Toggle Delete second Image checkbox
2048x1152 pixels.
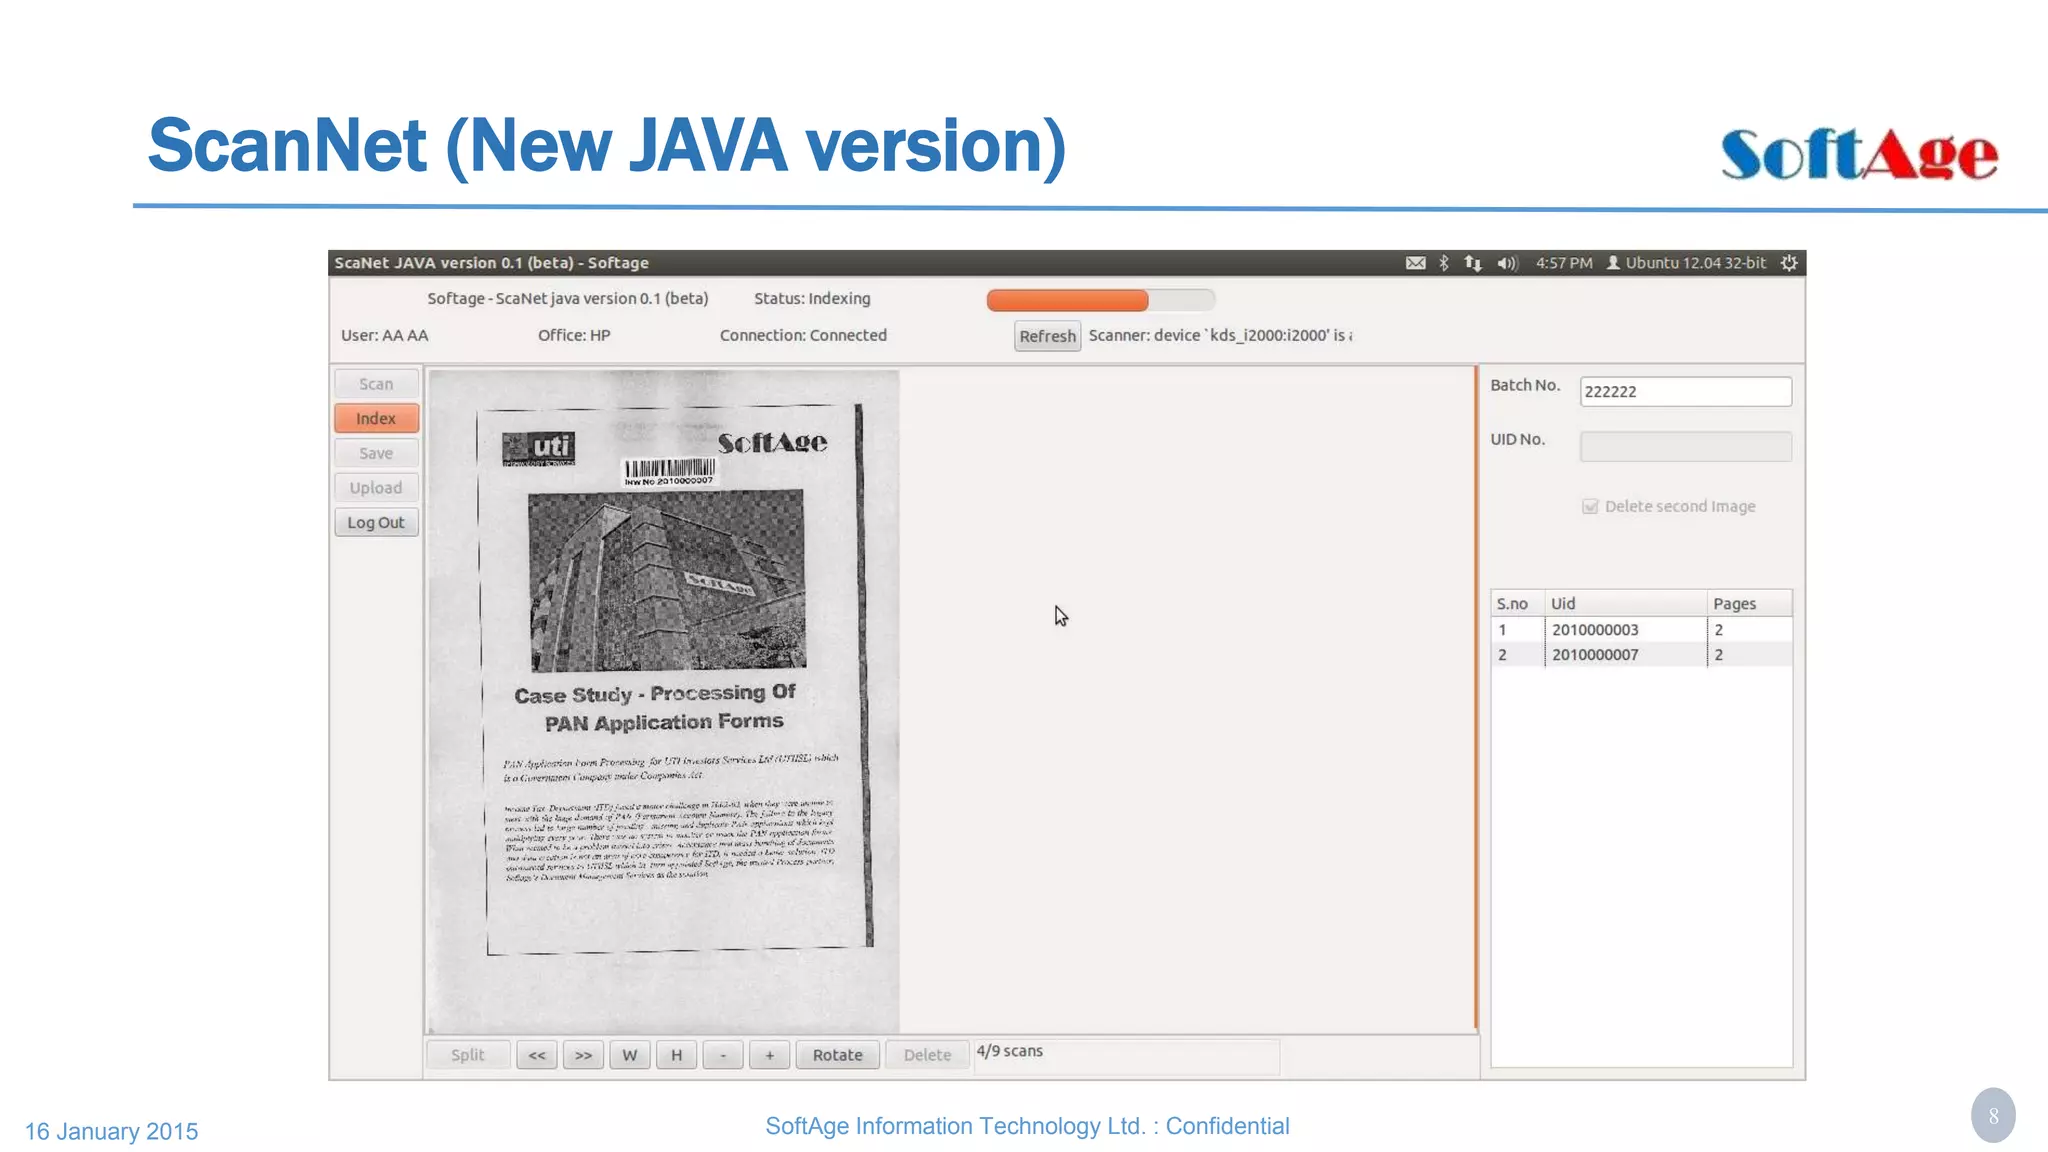pyautogui.click(x=1590, y=507)
